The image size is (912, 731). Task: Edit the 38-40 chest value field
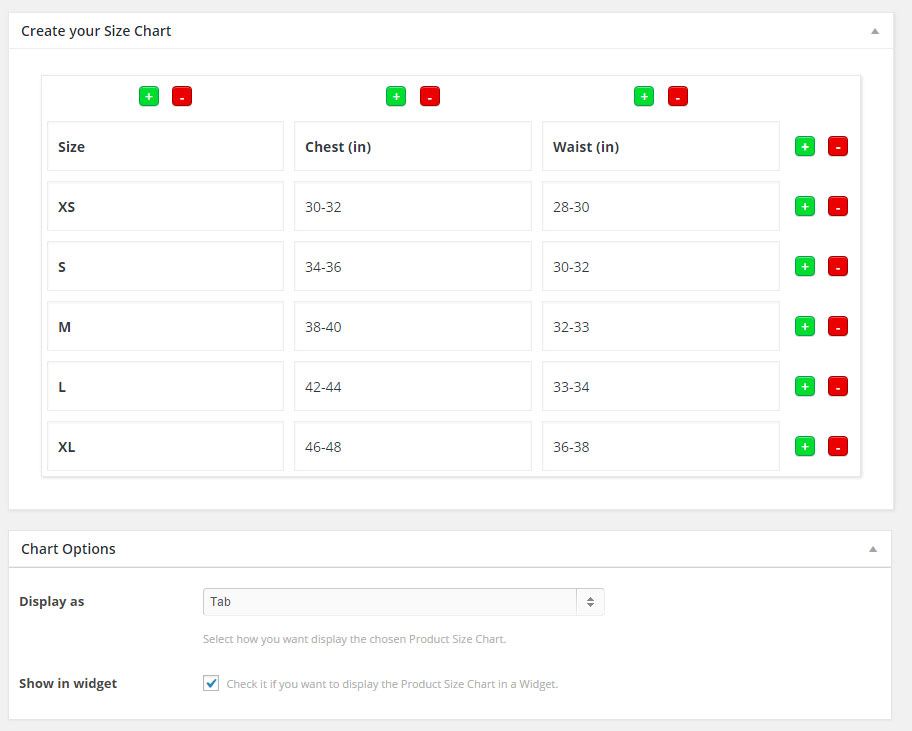click(412, 327)
